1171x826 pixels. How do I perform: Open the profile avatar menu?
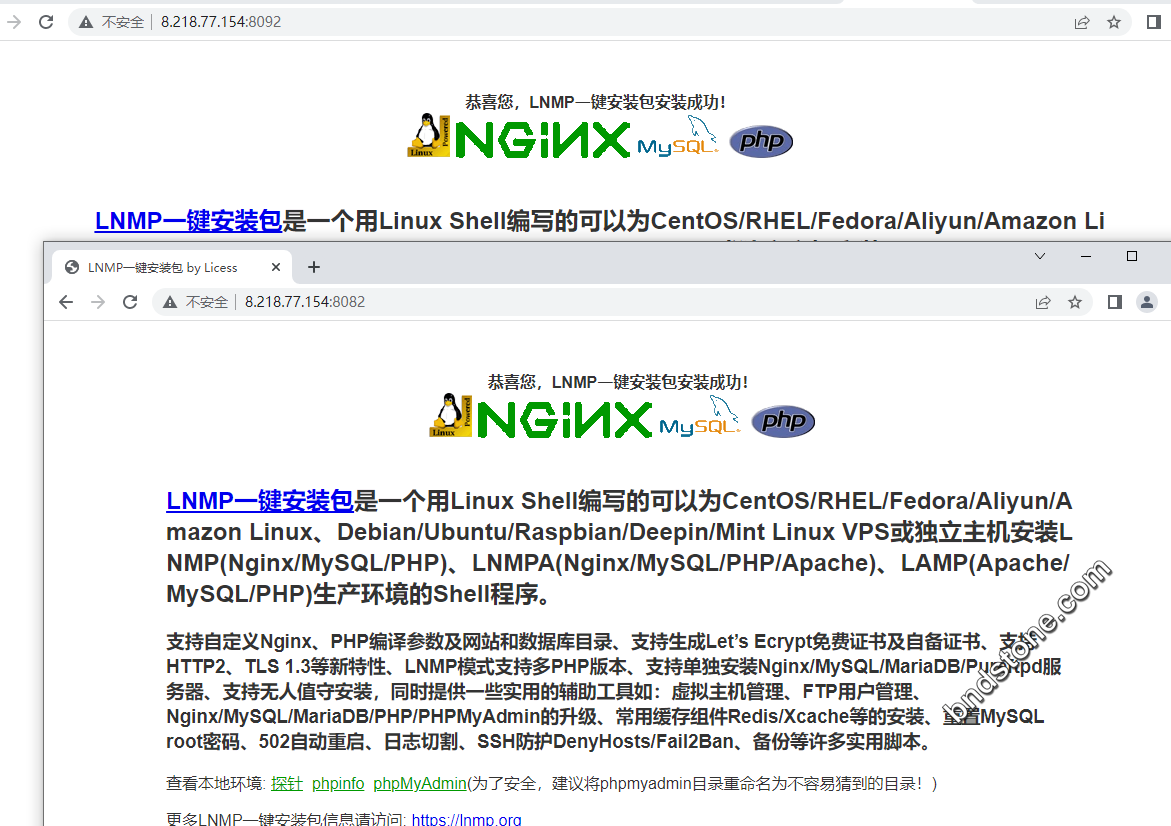click(x=1146, y=302)
